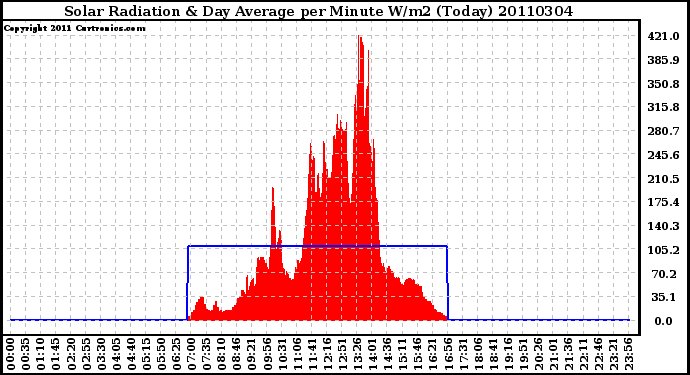
Task: Click the 02:55 time label
Action: [x=86, y=354]
